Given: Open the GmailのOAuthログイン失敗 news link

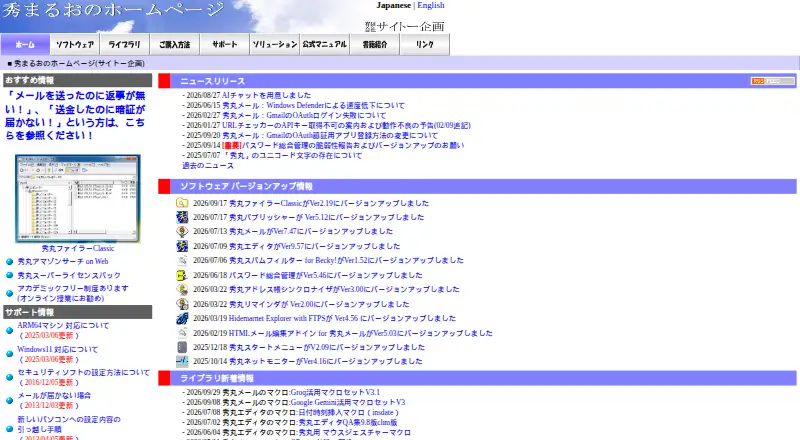Looking at the screenshot, I should (304, 115).
